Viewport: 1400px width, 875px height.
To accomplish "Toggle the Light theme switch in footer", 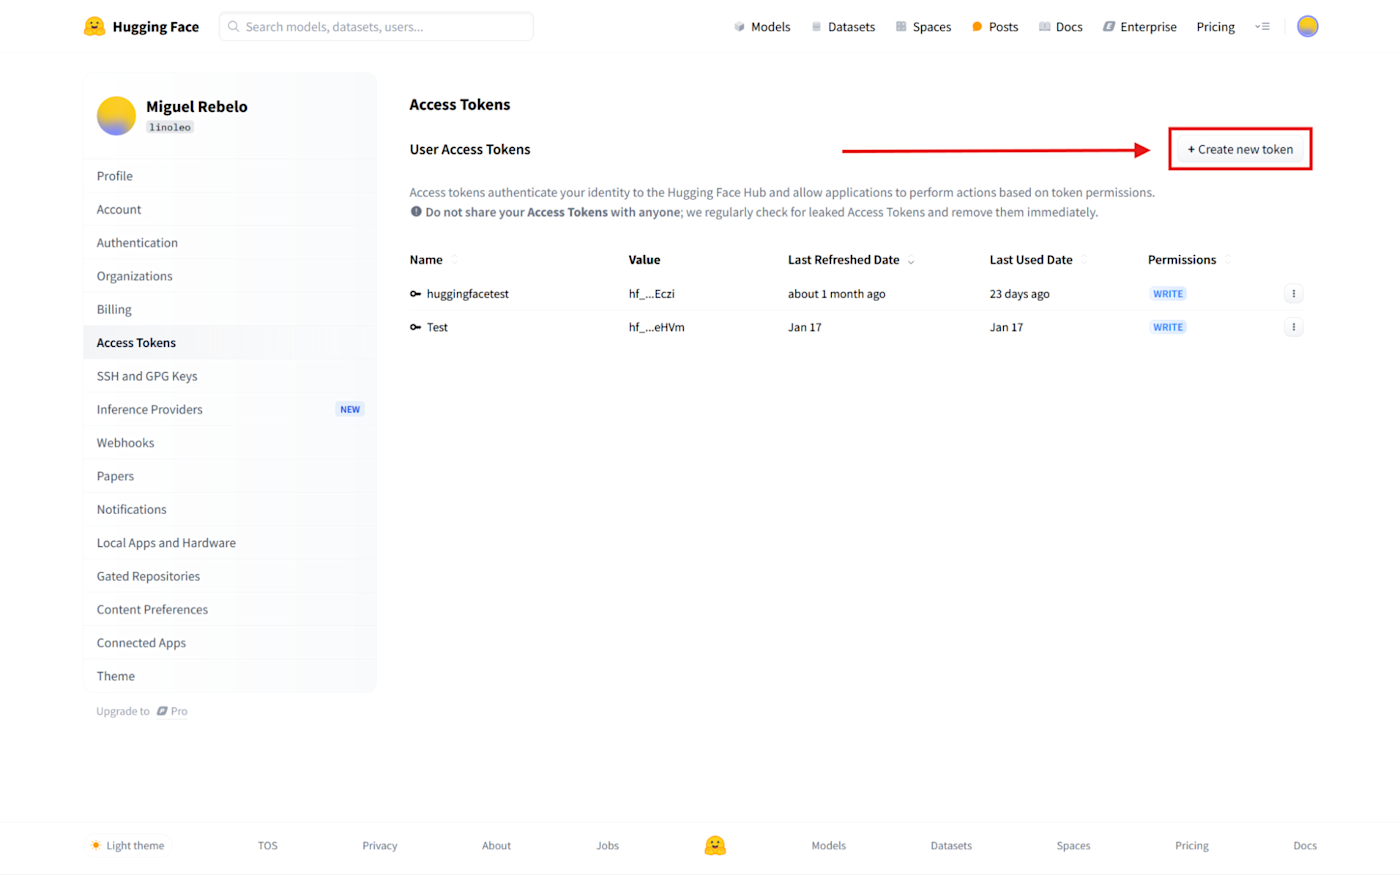I will coord(127,845).
